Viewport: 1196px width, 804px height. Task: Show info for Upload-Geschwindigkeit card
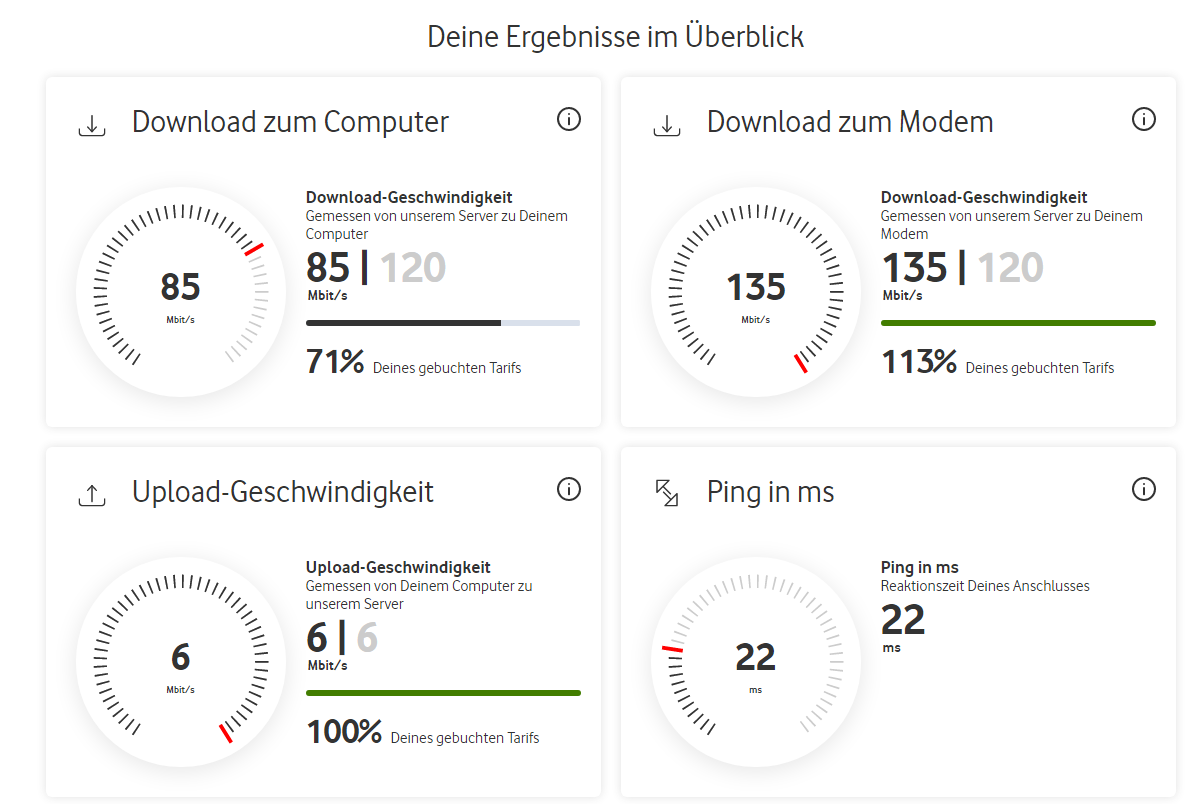point(568,489)
